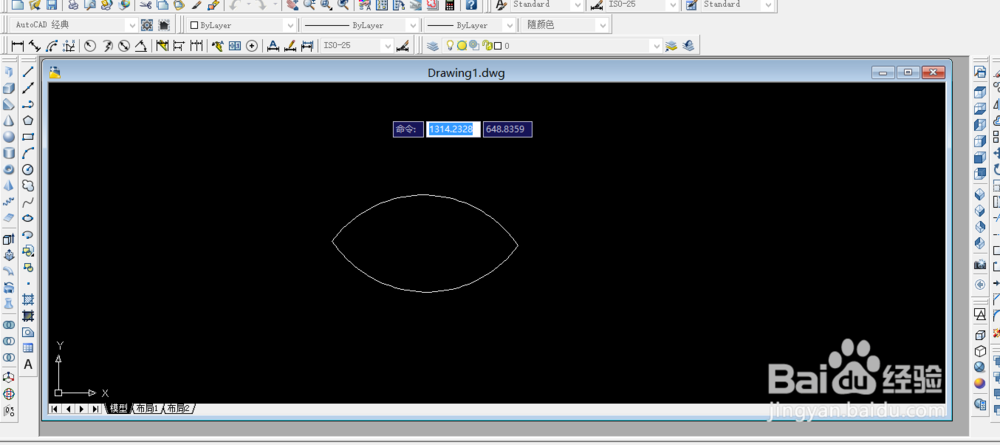Select the Spline tool
Viewport: 1000px width, 445px height.
[x=28, y=202]
